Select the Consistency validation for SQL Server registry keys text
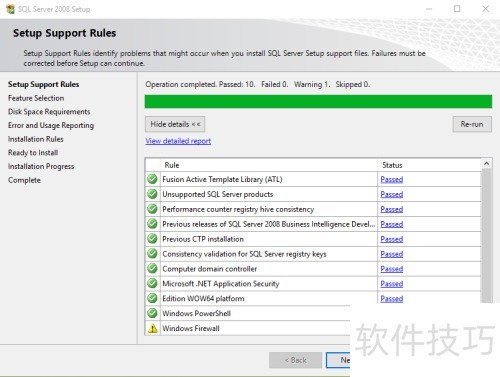 tap(244, 254)
